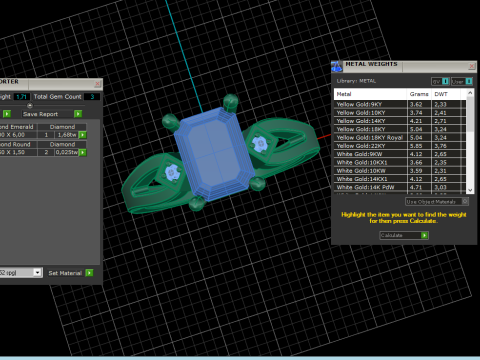480x360 pixels.
Task: Click the Total Gem Count value 3
Action: click(92, 97)
